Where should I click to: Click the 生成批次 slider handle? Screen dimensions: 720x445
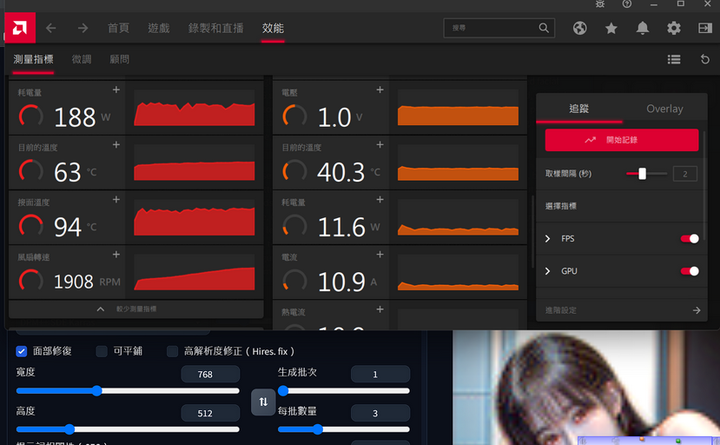click(x=283, y=391)
